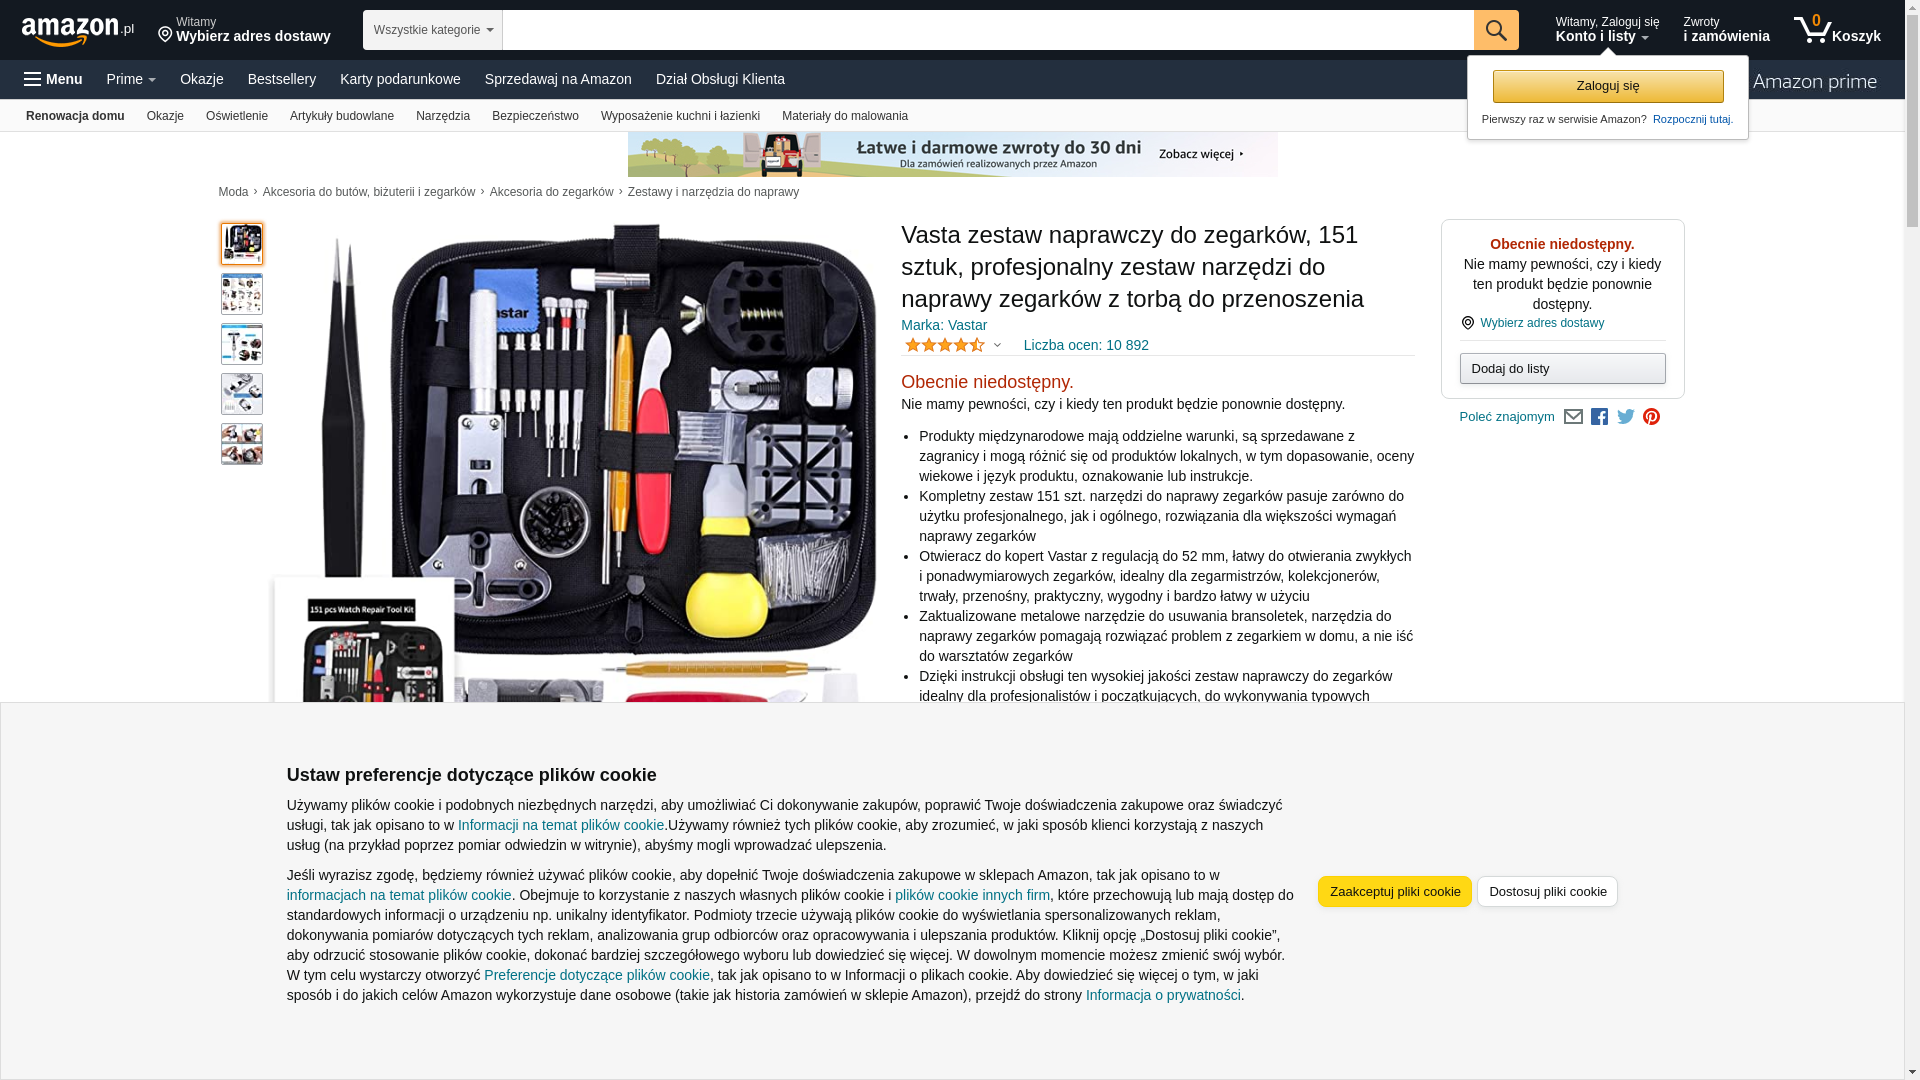Select the Narzędzia category tab
This screenshot has height=1080, width=1920.
tap(443, 116)
